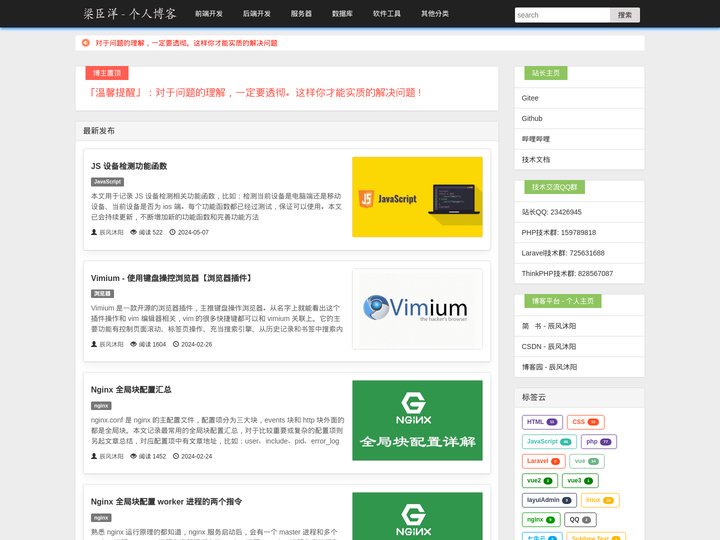Open 简书 - 辰风沐阳 profile link
720x540 pixels.
[x=579, y=326]
